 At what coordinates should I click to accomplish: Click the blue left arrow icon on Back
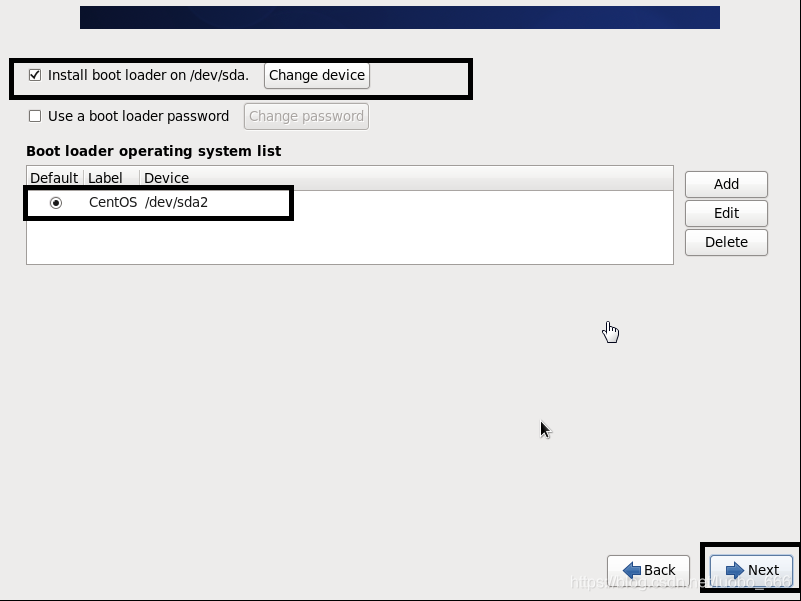pos(632,570)
